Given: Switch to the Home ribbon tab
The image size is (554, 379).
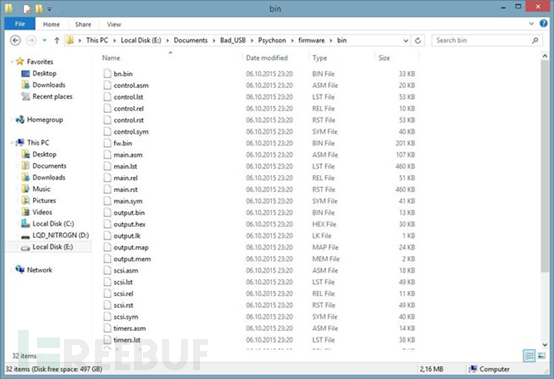Looking at the screenshot, I should (x=51, y=24).
